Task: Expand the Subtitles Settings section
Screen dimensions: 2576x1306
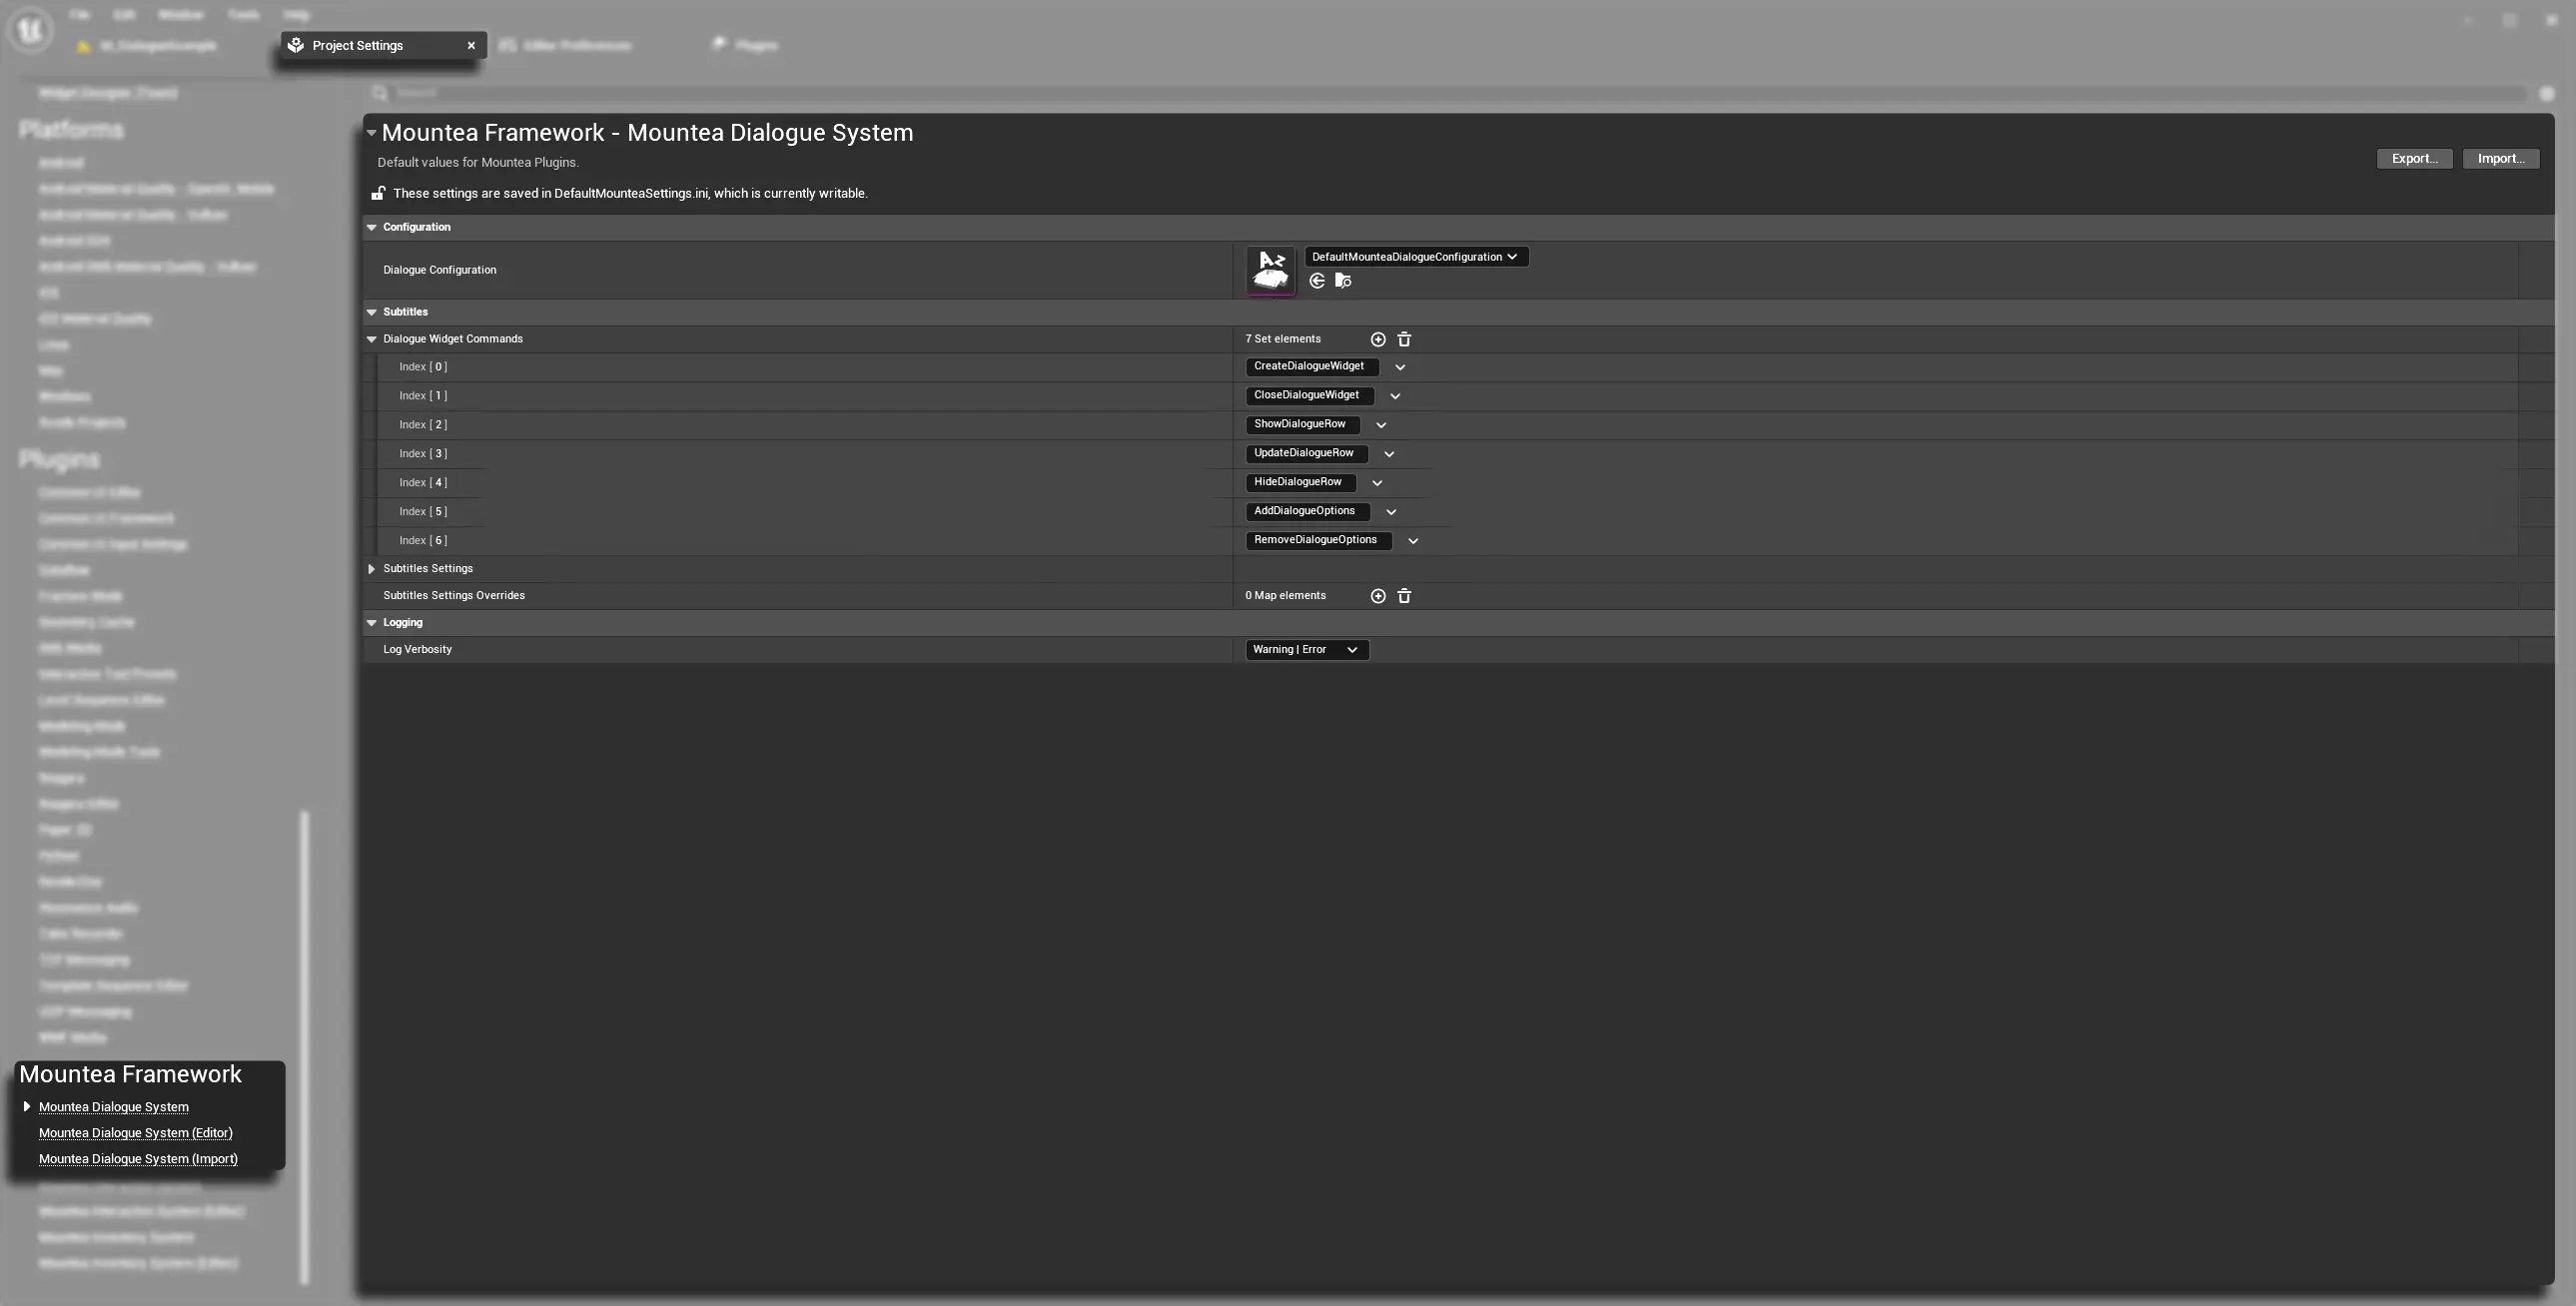Action: pyautogui.click(x=371, y=569)
